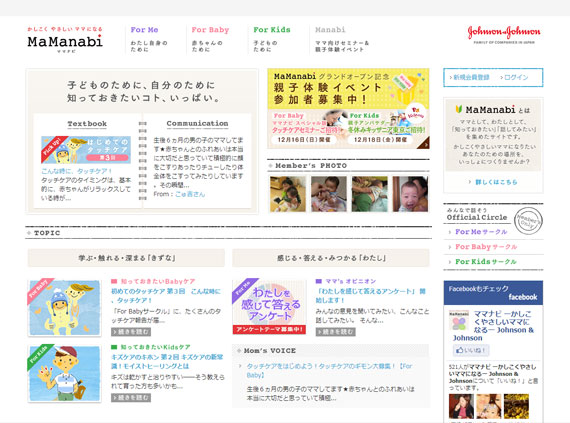Click the Textbook section heading
Image resolution: width=570 pixels, height=423 pixels.
87,124
